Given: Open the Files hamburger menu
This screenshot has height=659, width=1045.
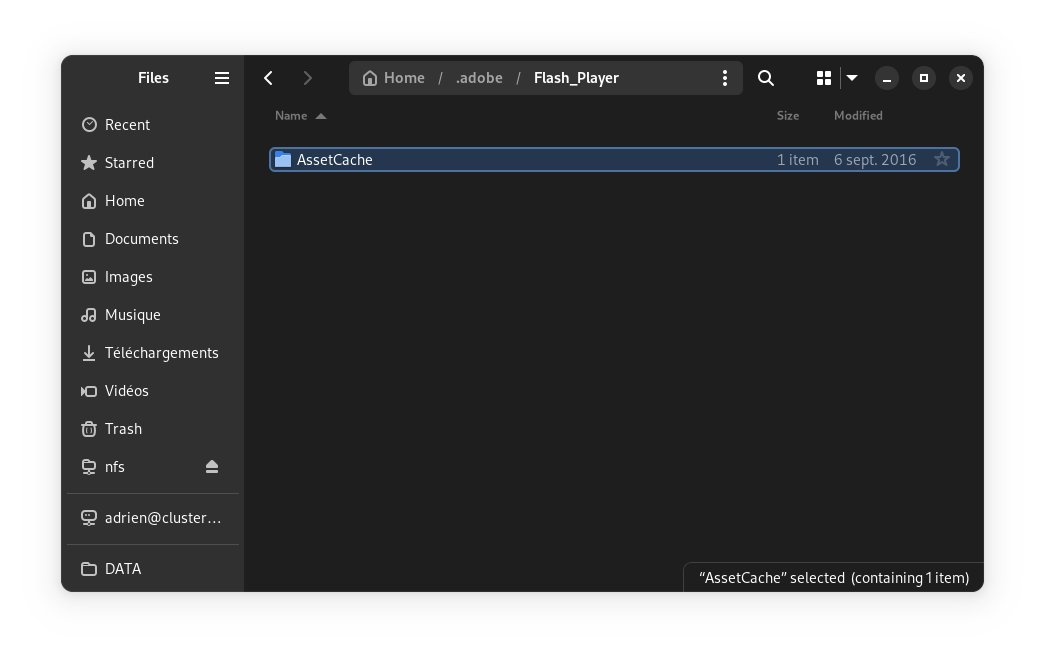Looking at the screenshot, I should pos(222,78).
